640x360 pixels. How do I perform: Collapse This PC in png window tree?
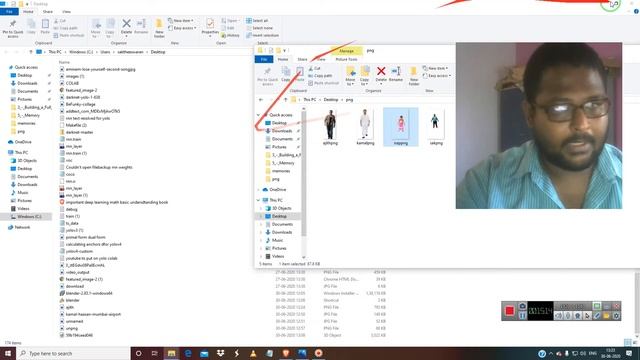pos(258,200)
